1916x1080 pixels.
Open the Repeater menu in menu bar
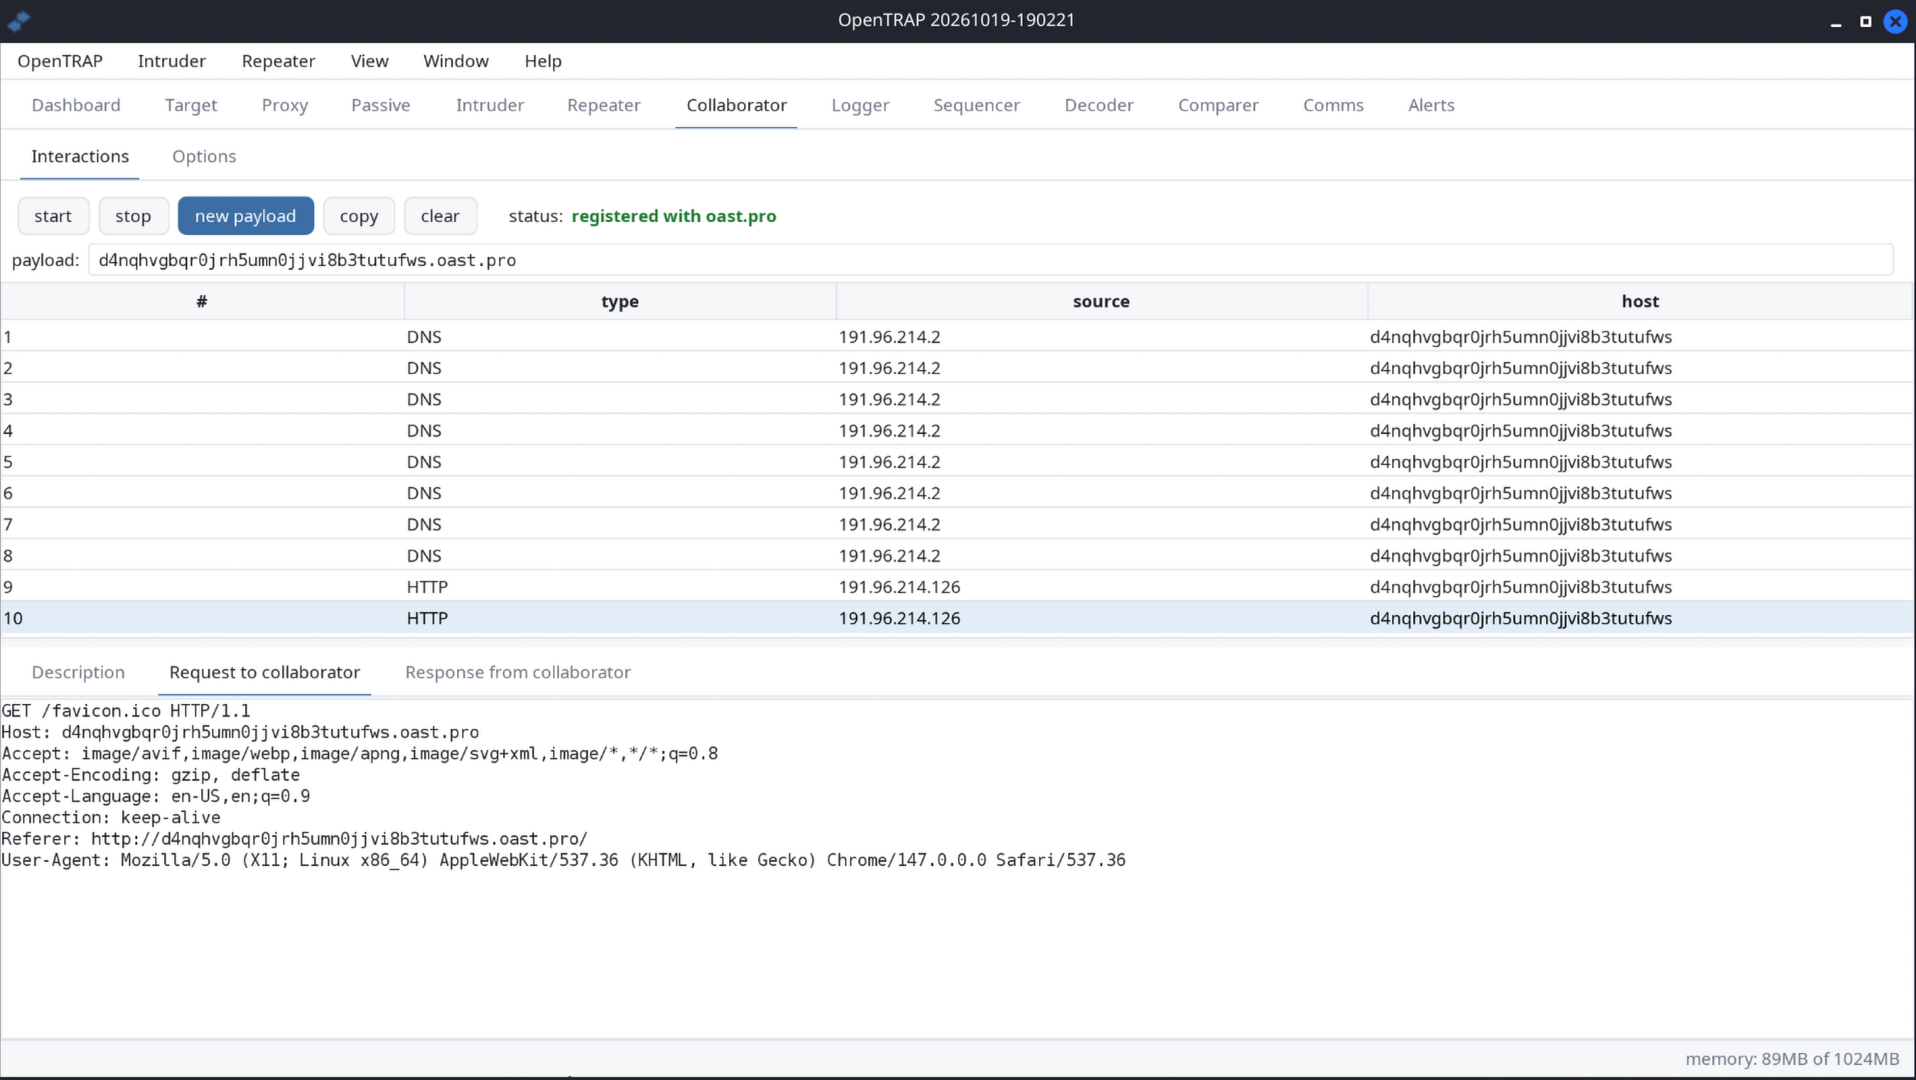[x=278, y=61]
